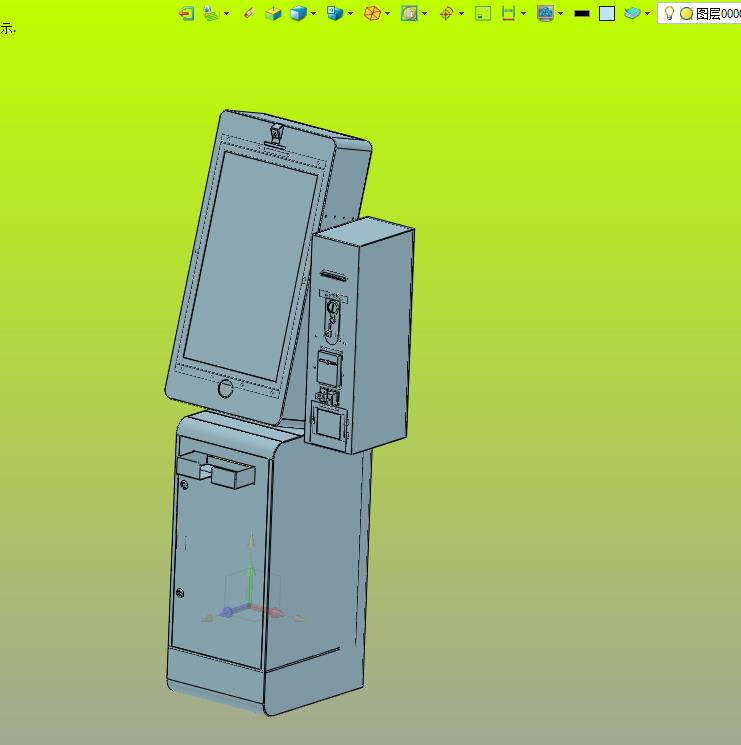Screen dimensions: 741x745
Task: Toggle the layer light bulb visibility
Action: pos(669,13)
